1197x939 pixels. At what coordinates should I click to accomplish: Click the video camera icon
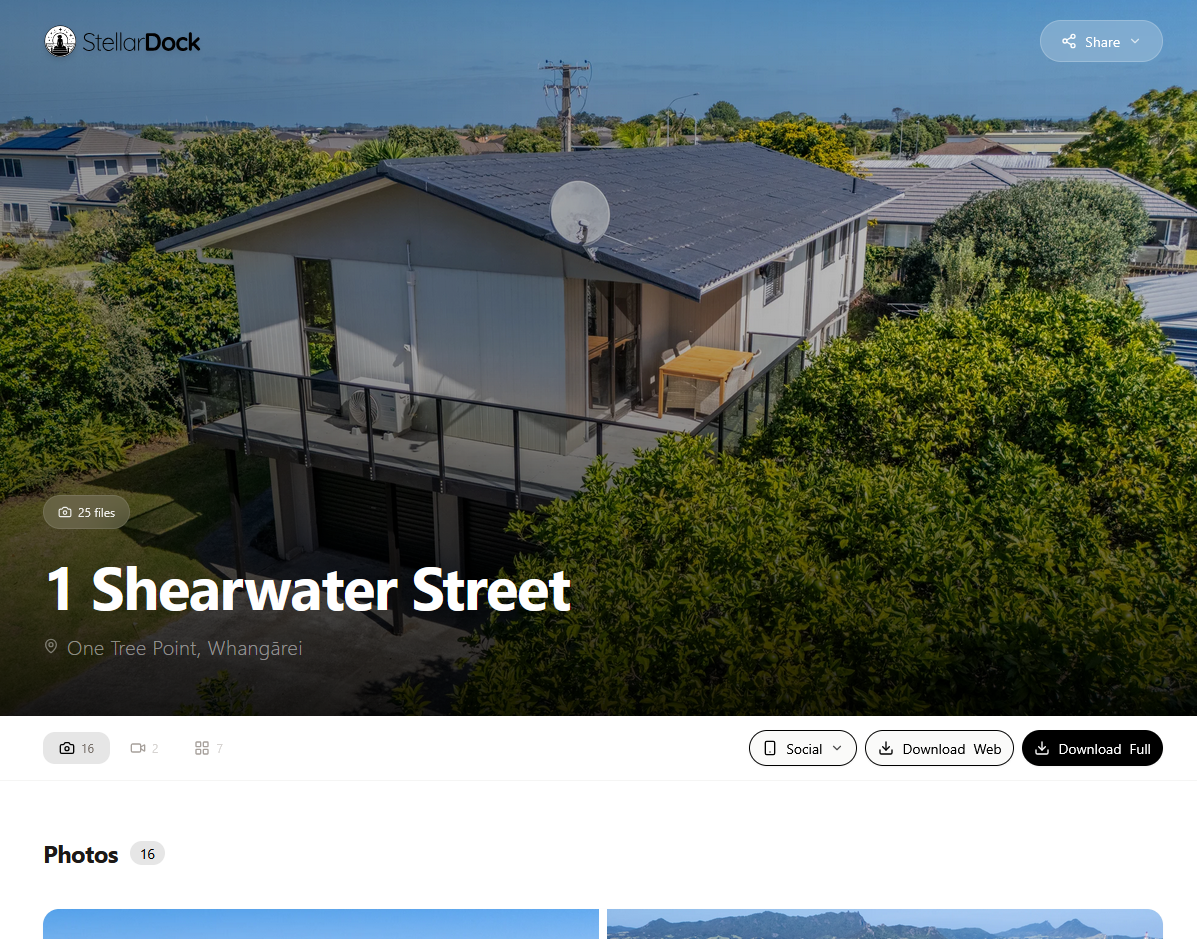pyautogui.click(x=137, y=748)
